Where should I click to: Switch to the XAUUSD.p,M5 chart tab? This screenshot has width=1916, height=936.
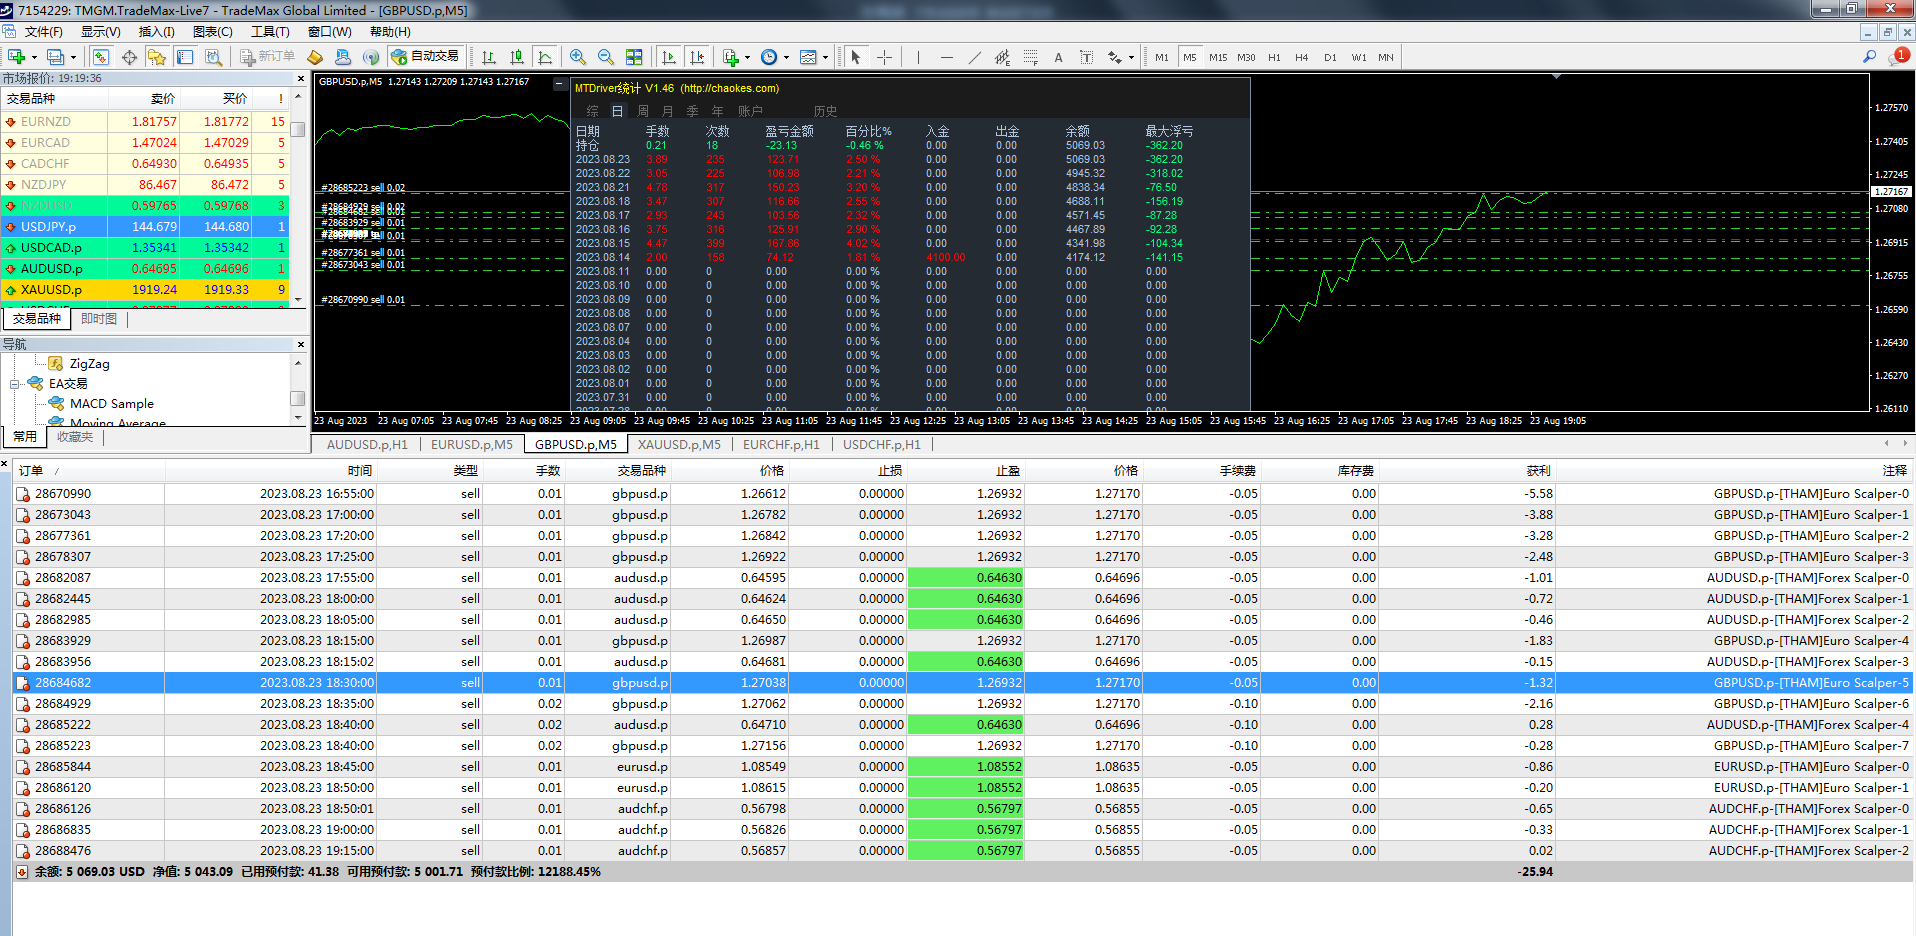(x=679, y=445)
